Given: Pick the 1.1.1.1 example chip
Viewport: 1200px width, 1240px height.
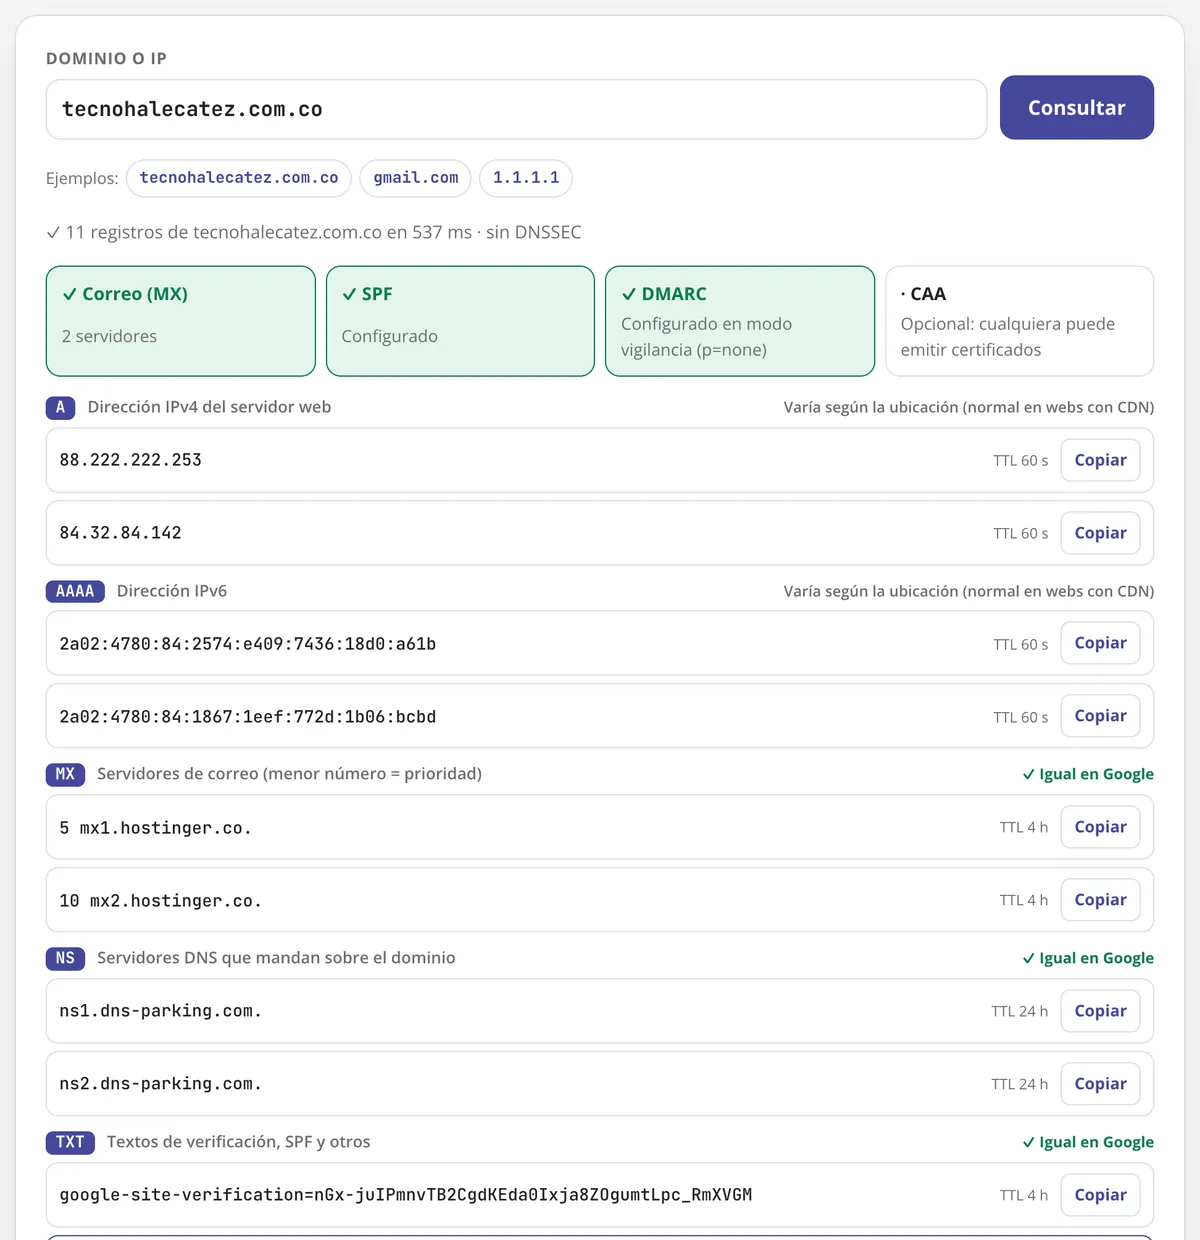Looking at the screenshot, I should (x=526, y=178).
